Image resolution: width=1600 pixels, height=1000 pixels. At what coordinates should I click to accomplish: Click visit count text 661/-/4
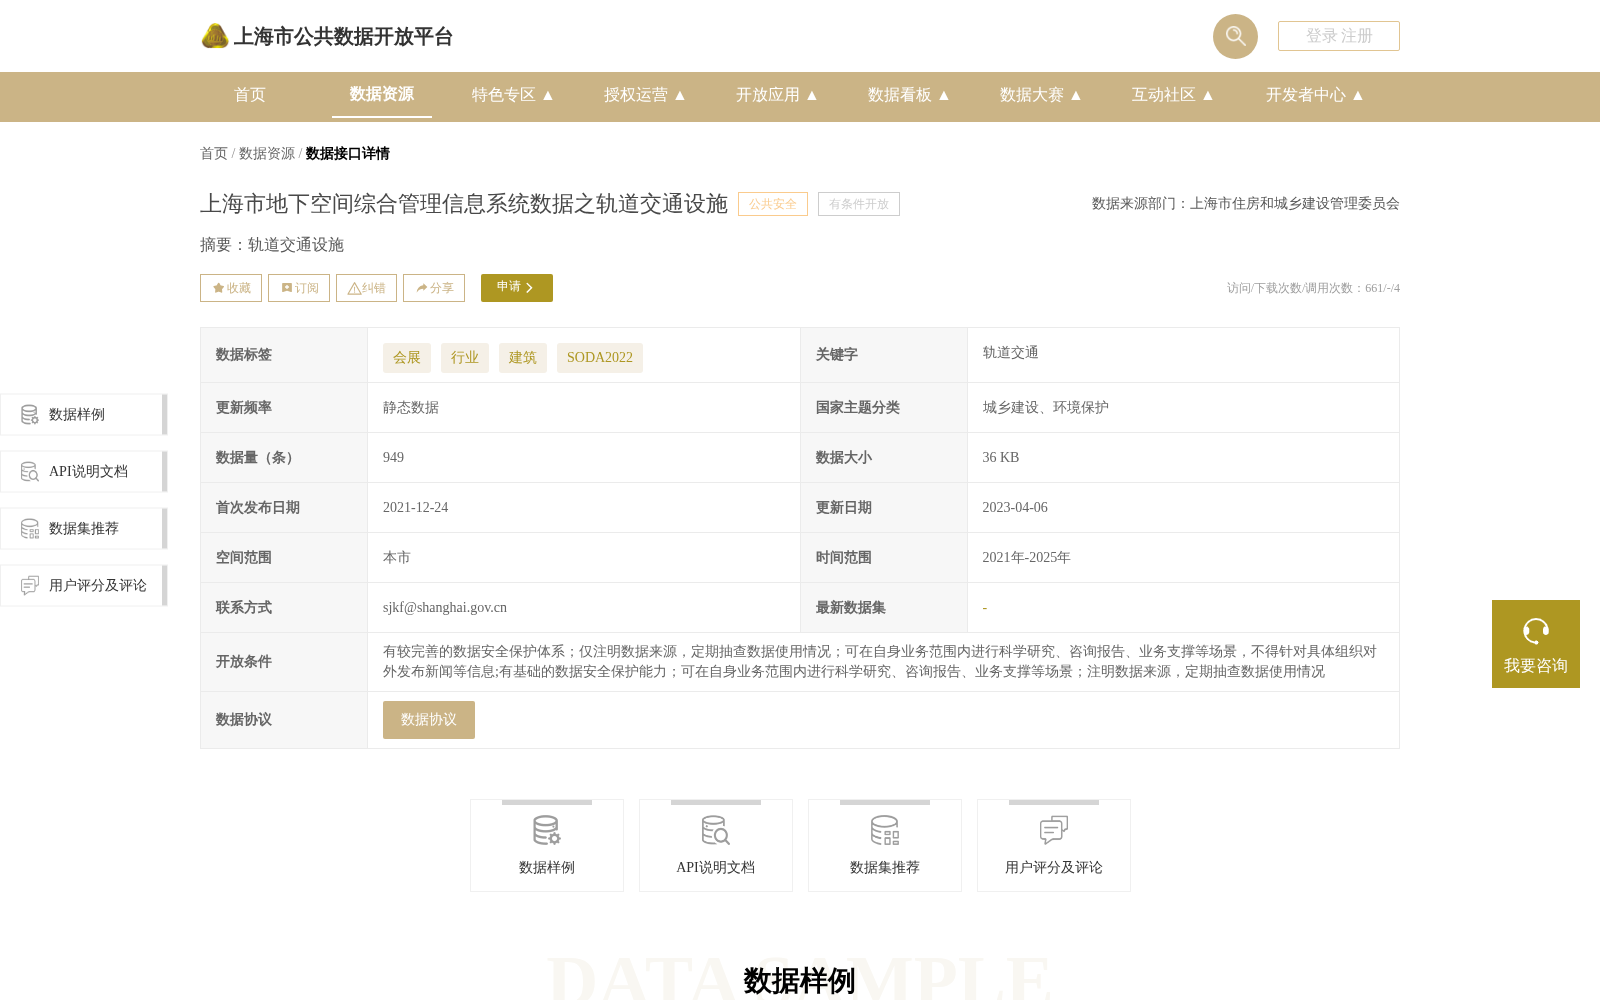[x=1382, y=288]
